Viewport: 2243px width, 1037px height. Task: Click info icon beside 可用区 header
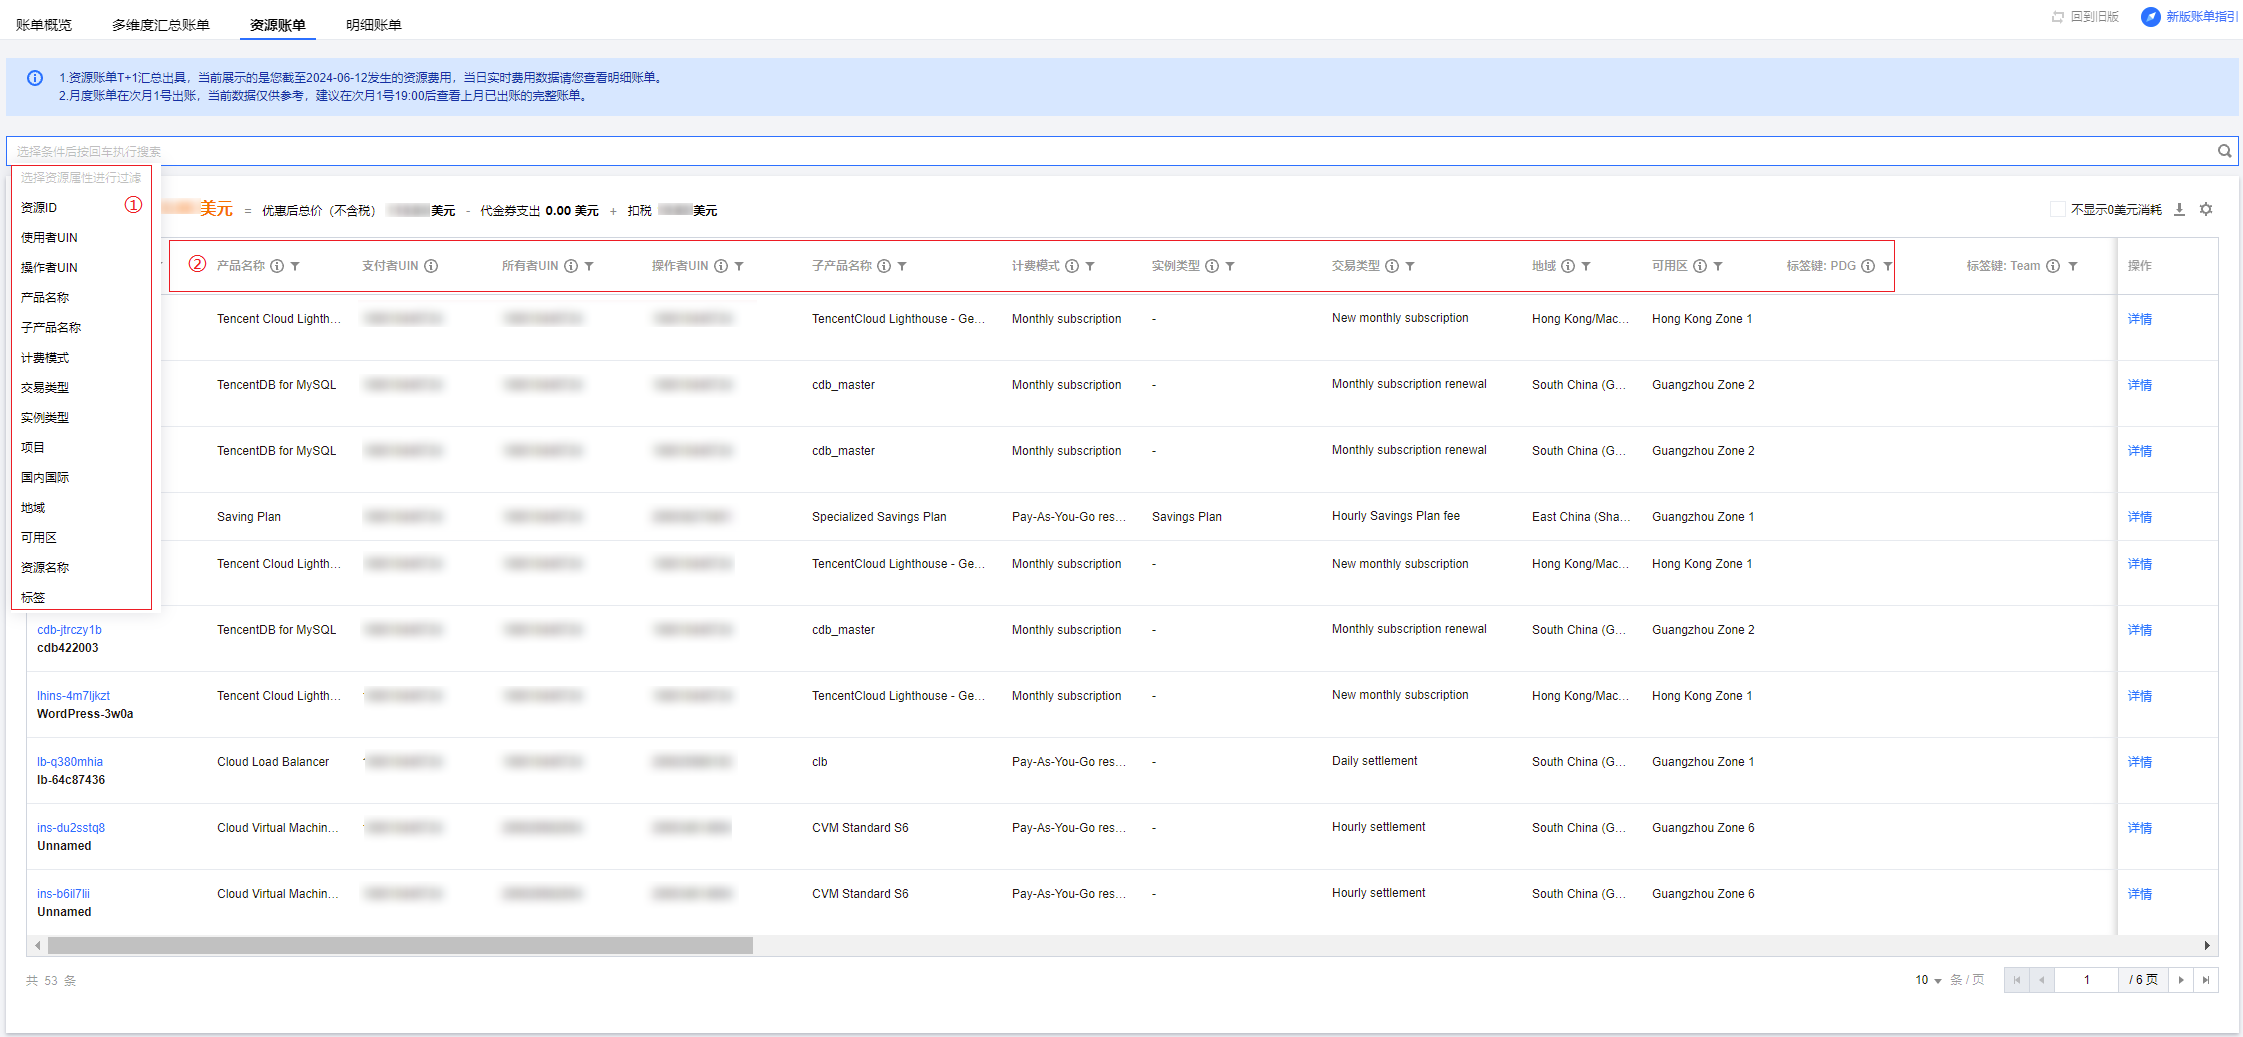[1699, 266]
